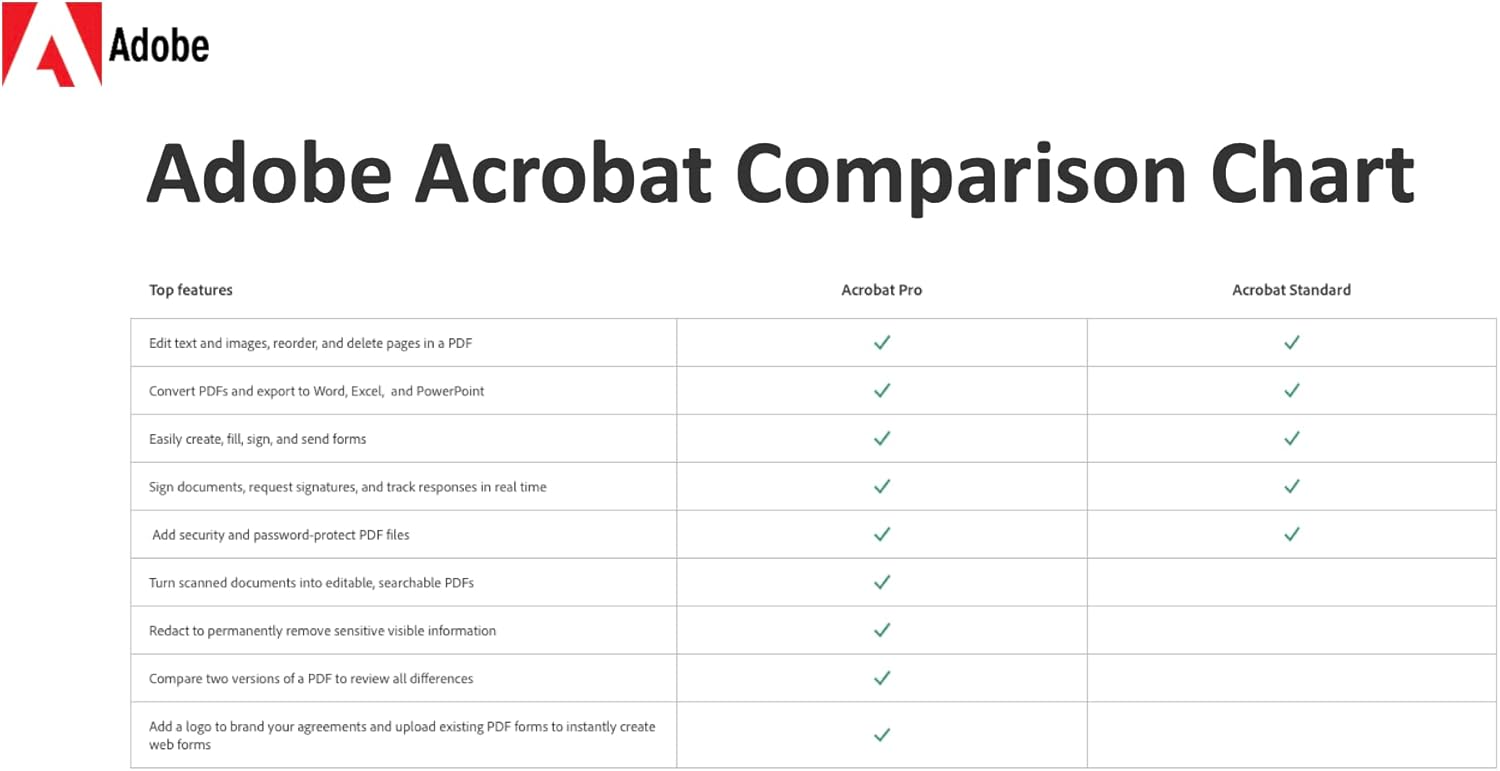This screenshot has width=1500, height=771.
Task: Select the Acrobat Pro column header
Action: point(881,290)
